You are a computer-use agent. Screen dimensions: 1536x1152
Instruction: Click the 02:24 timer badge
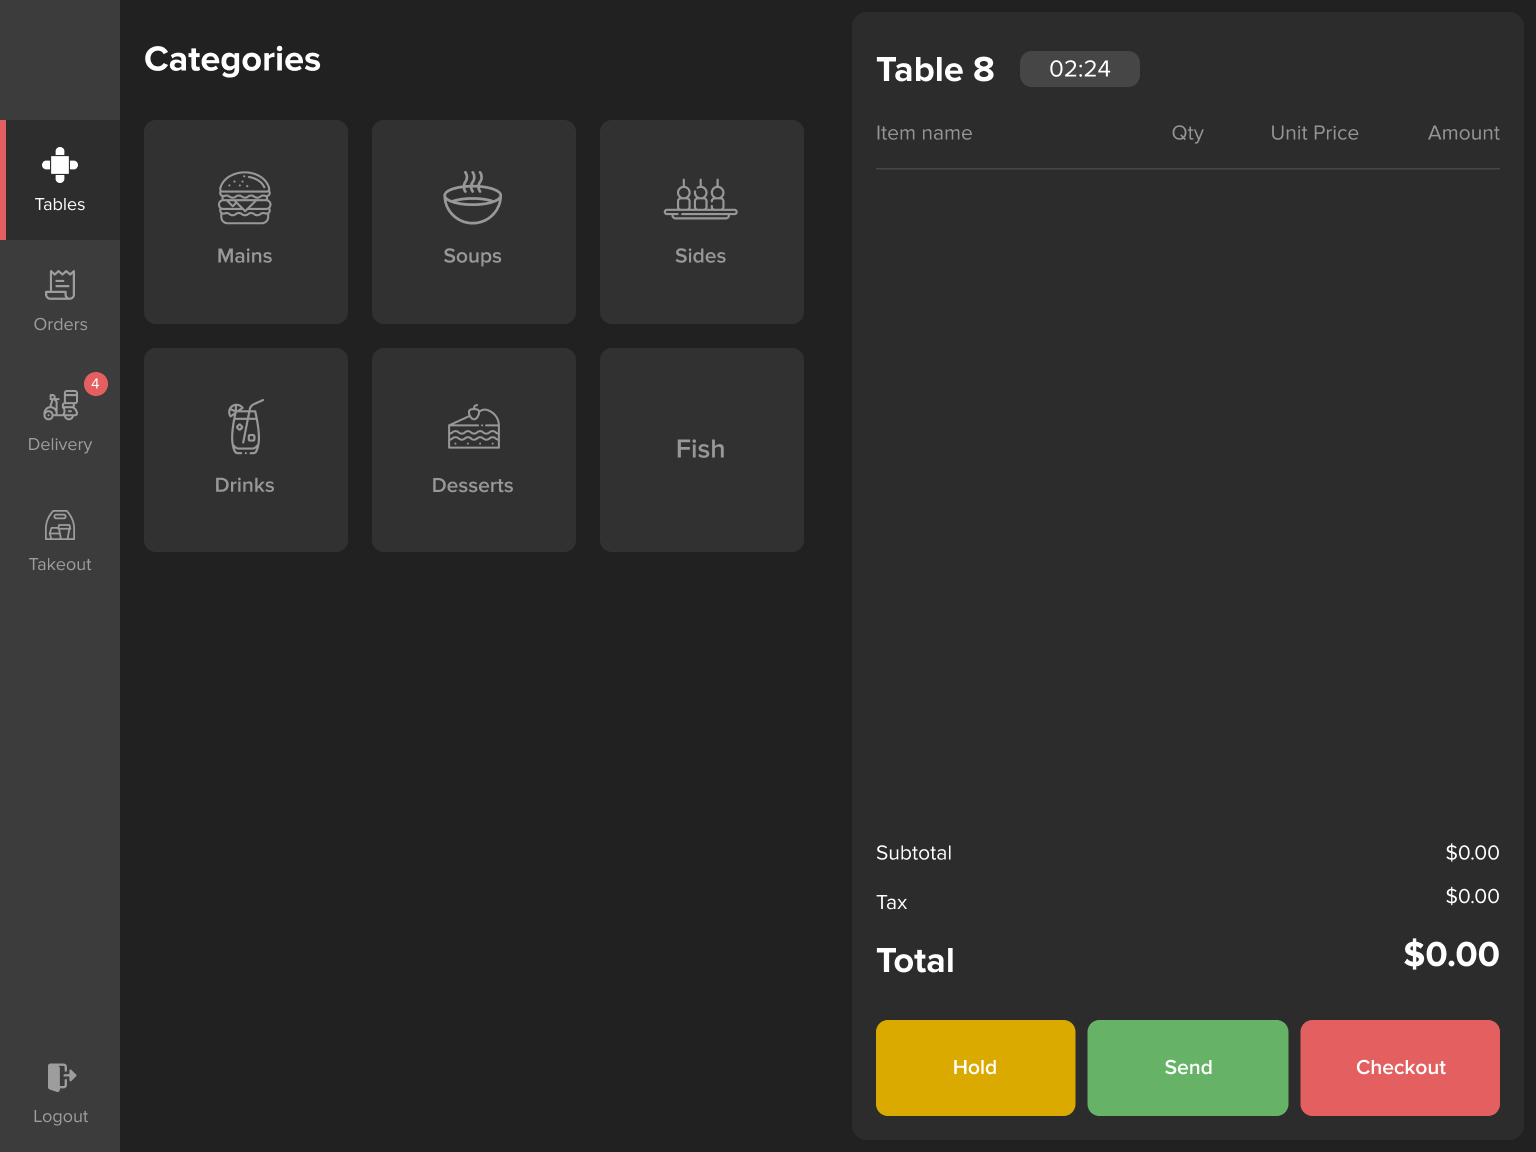[1080, 69]
